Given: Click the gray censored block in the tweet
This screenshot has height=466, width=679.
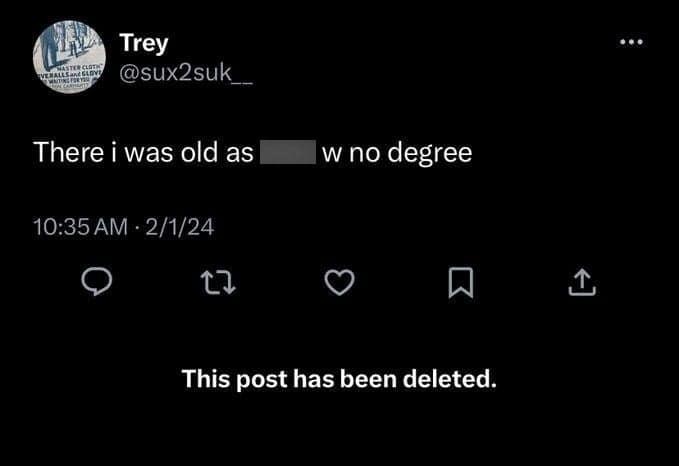Looking at the screenshot, I should pyautogui.click(x=288, y=153).
